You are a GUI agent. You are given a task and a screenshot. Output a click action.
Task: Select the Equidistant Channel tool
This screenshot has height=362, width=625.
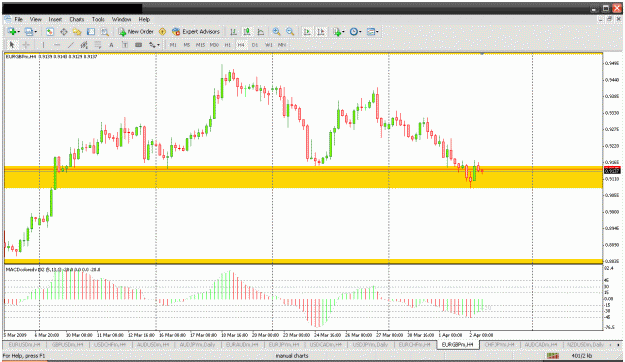(84, 45)
